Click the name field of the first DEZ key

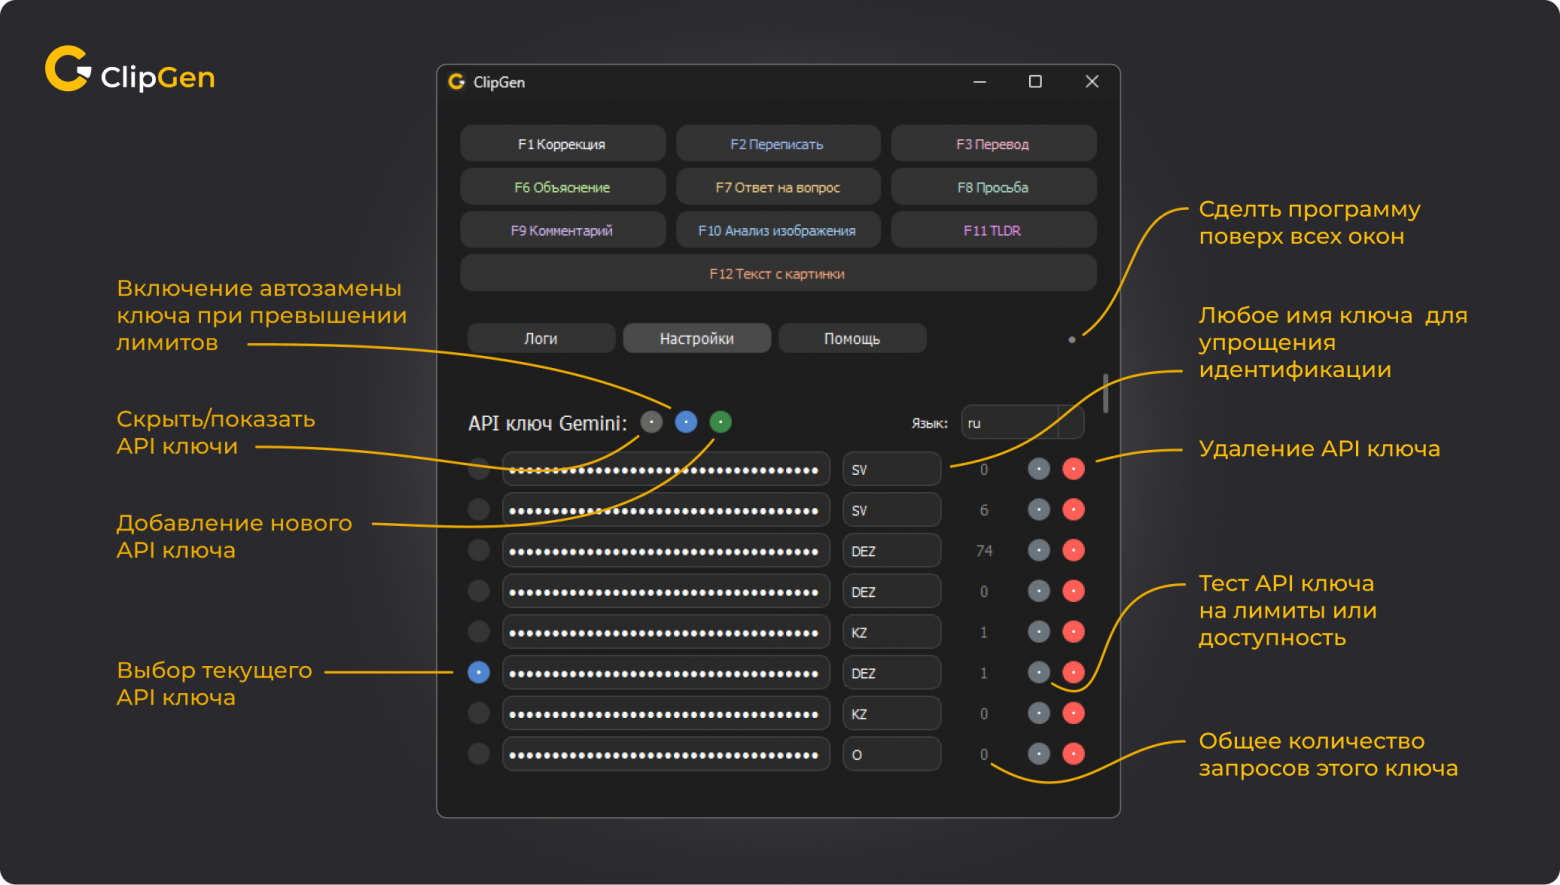(x=891, y=551)
